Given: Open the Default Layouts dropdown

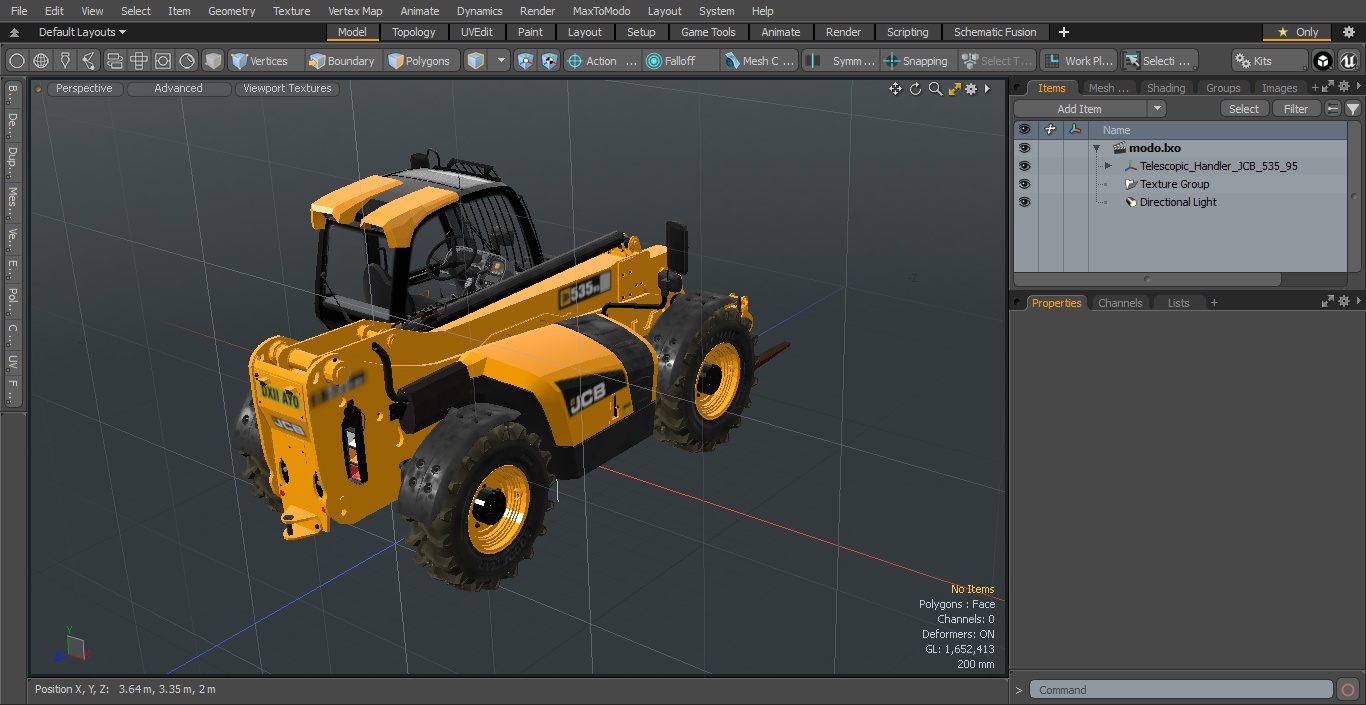Looking at the screenshot, I should click(82, 32).
